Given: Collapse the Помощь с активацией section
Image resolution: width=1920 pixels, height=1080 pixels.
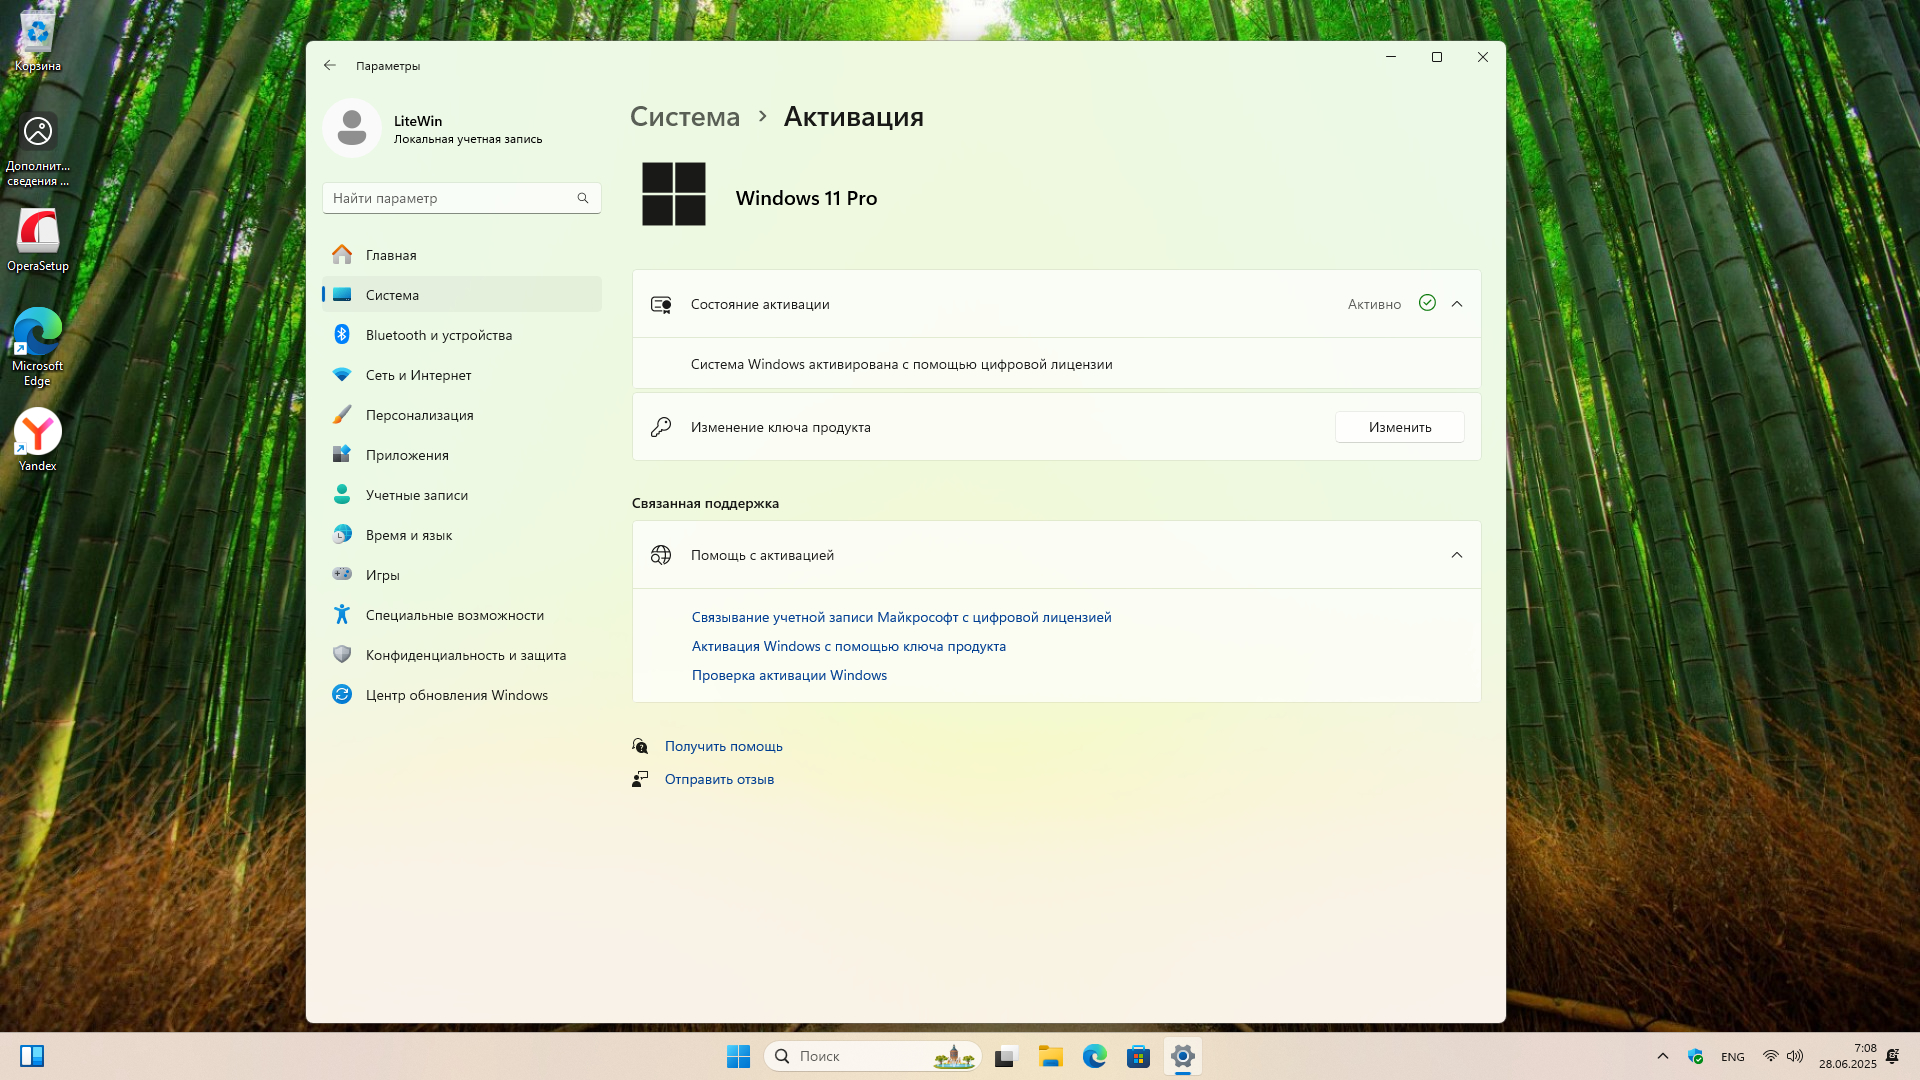Looking at the screenshot, I should [1456, 555].
